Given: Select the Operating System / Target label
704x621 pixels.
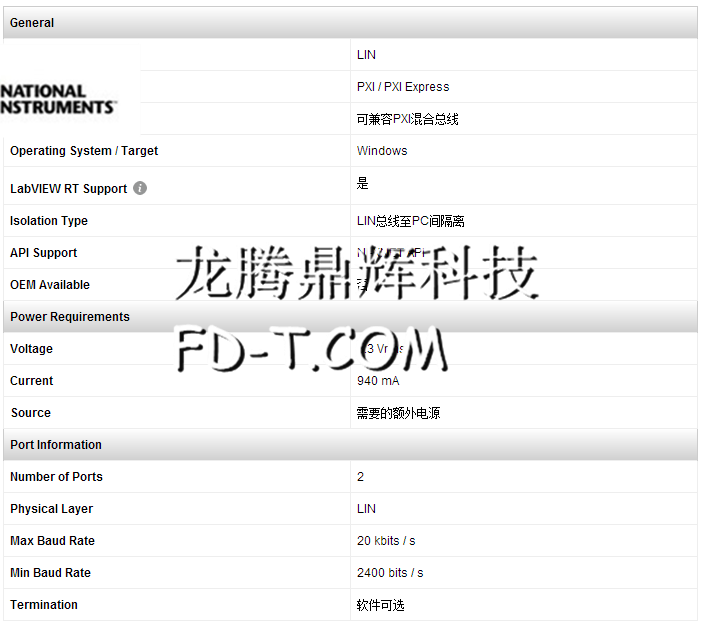Looking at the screenshot, I should (x=84, y=151).
